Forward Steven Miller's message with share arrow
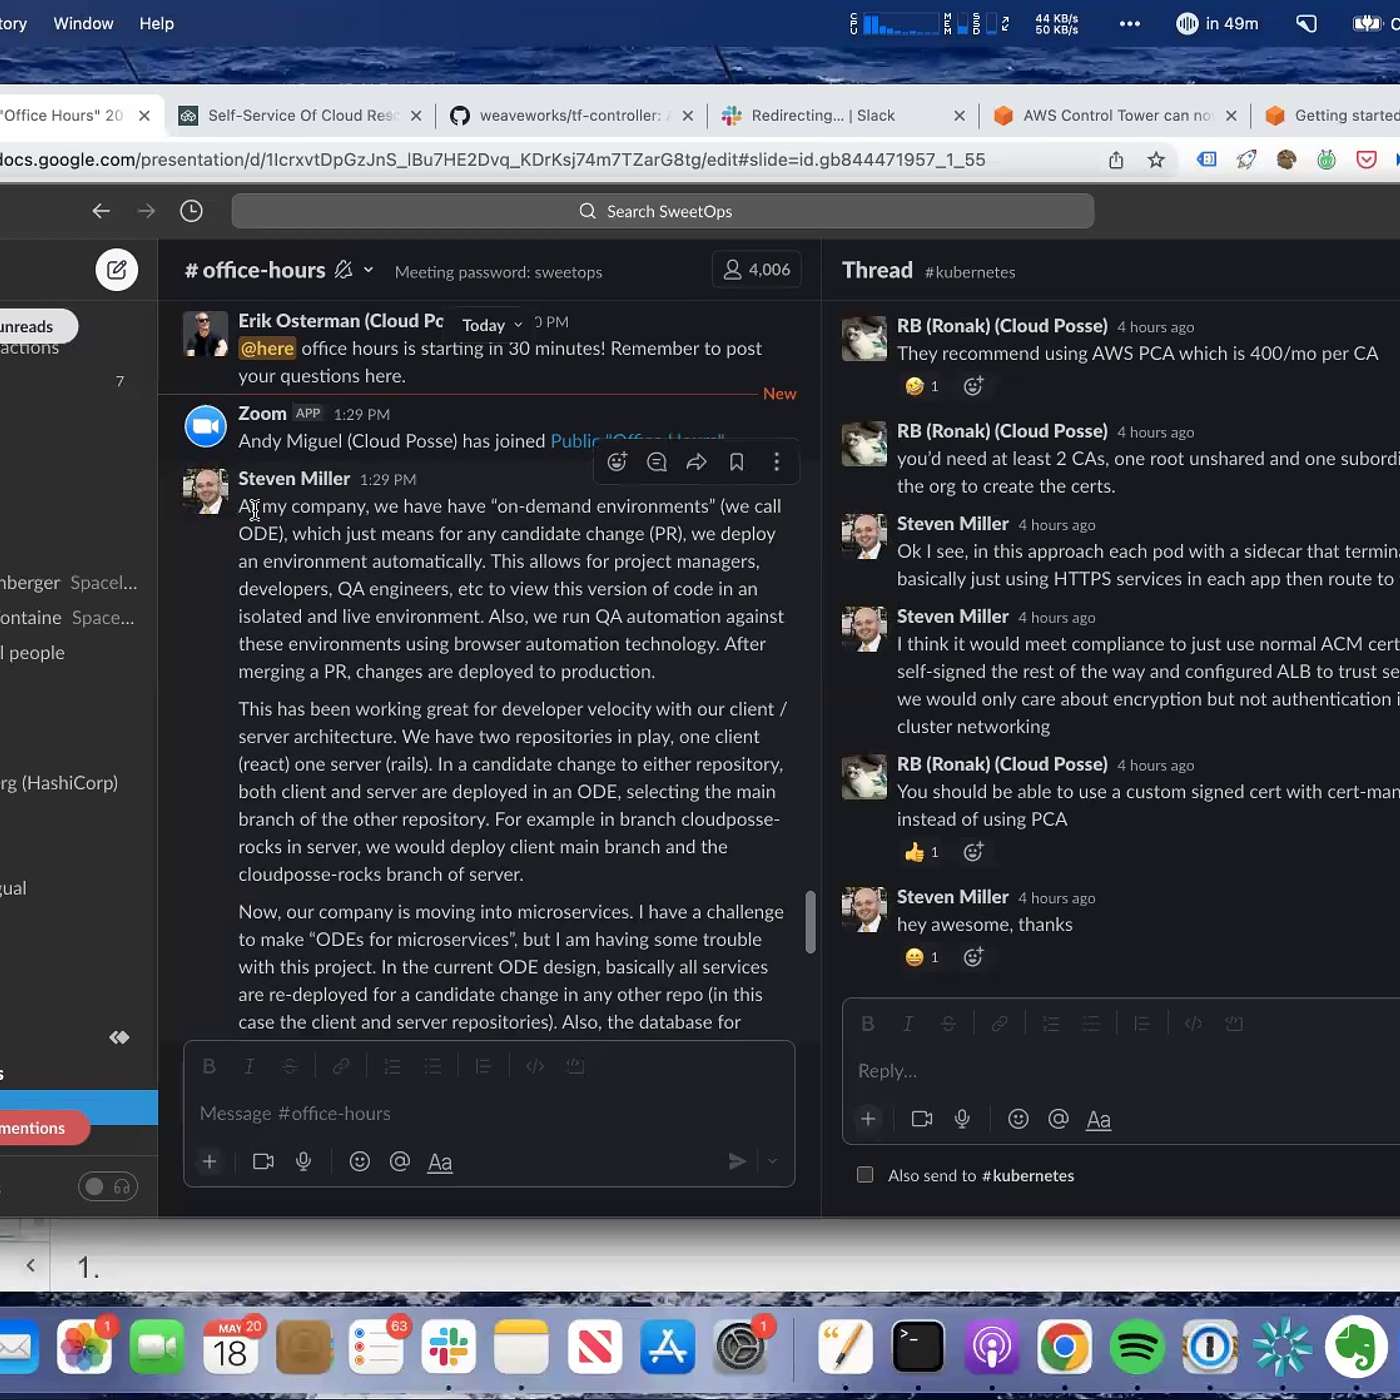The width and height of the screenshot is (1400, 1400). click(x=697, y=462)
